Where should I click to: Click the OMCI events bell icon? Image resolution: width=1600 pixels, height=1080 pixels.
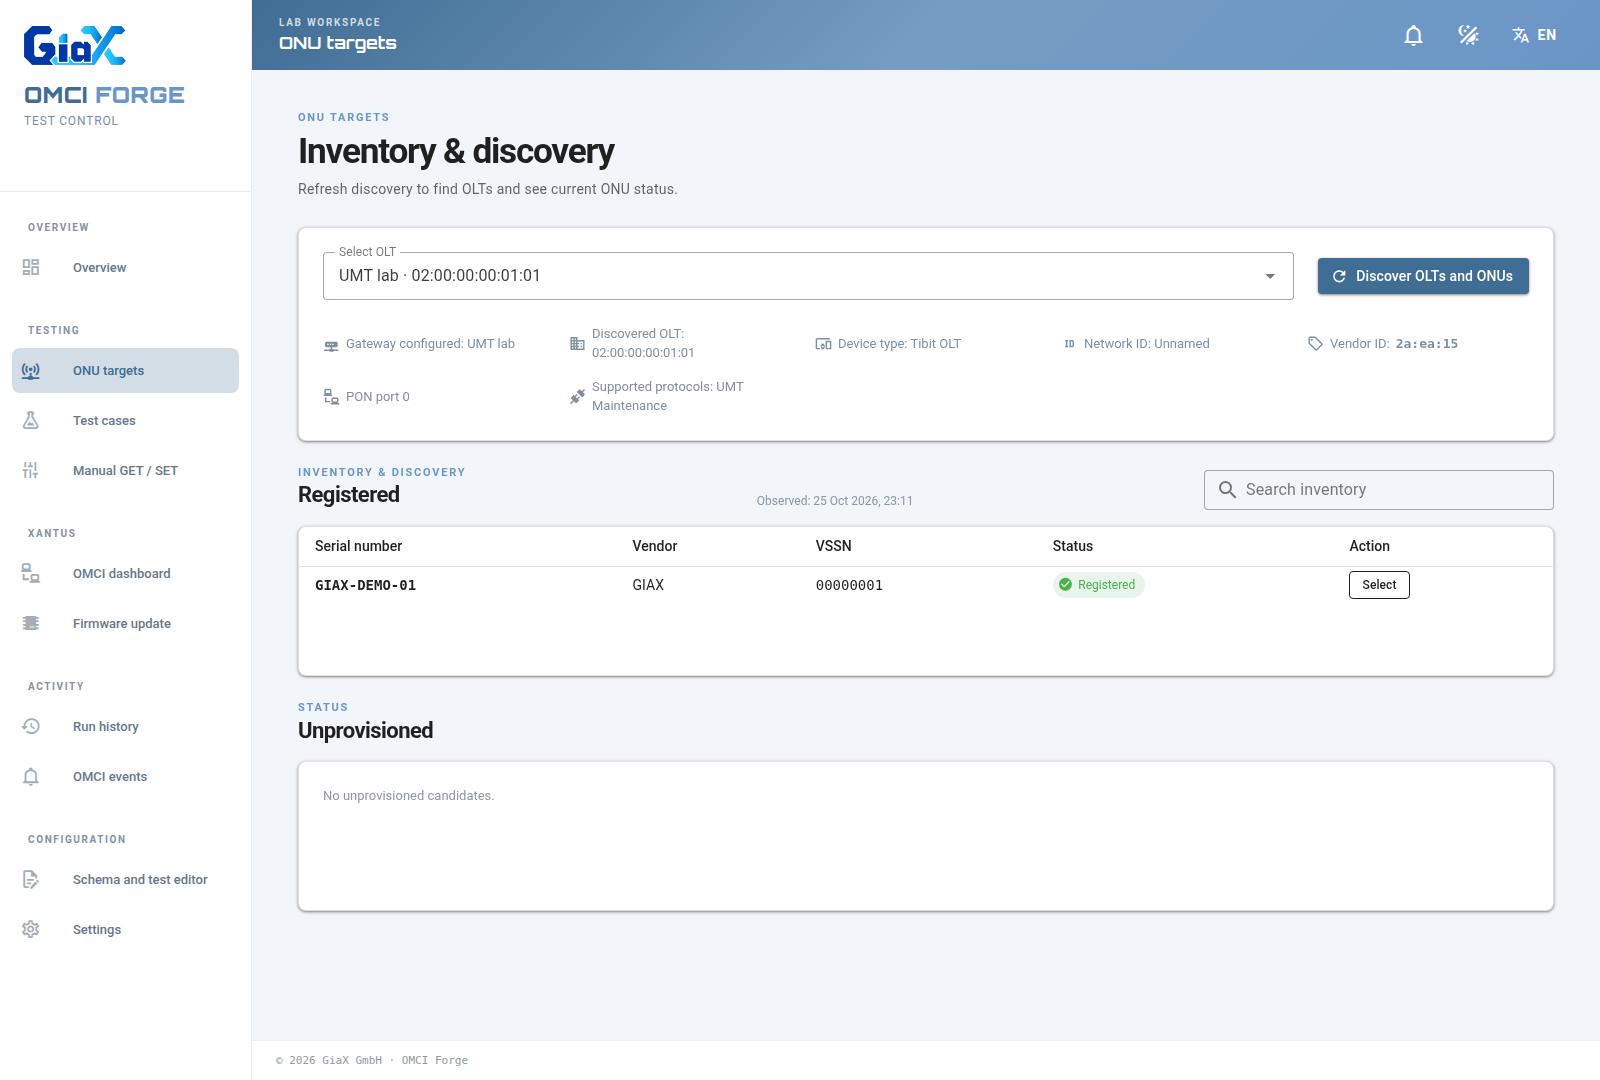tap(31, 776)
